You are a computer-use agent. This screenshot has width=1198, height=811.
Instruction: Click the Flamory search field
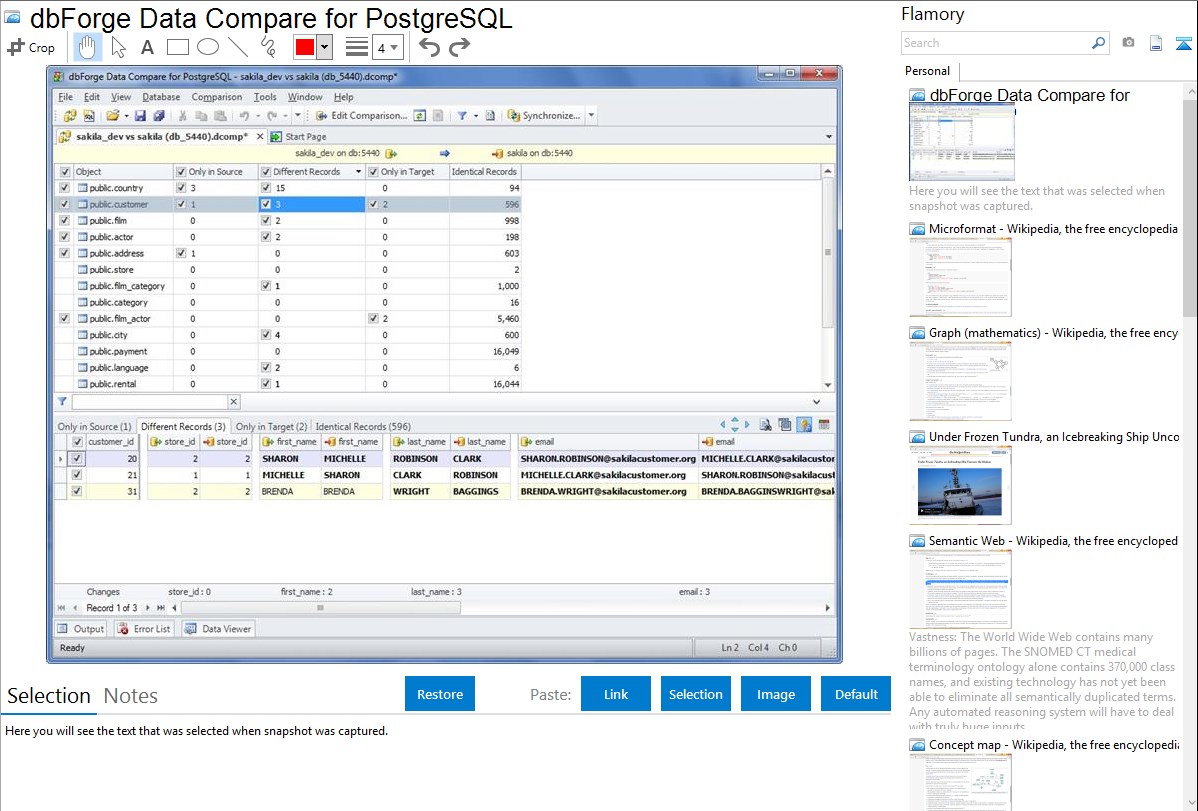(x=996, y=43)
